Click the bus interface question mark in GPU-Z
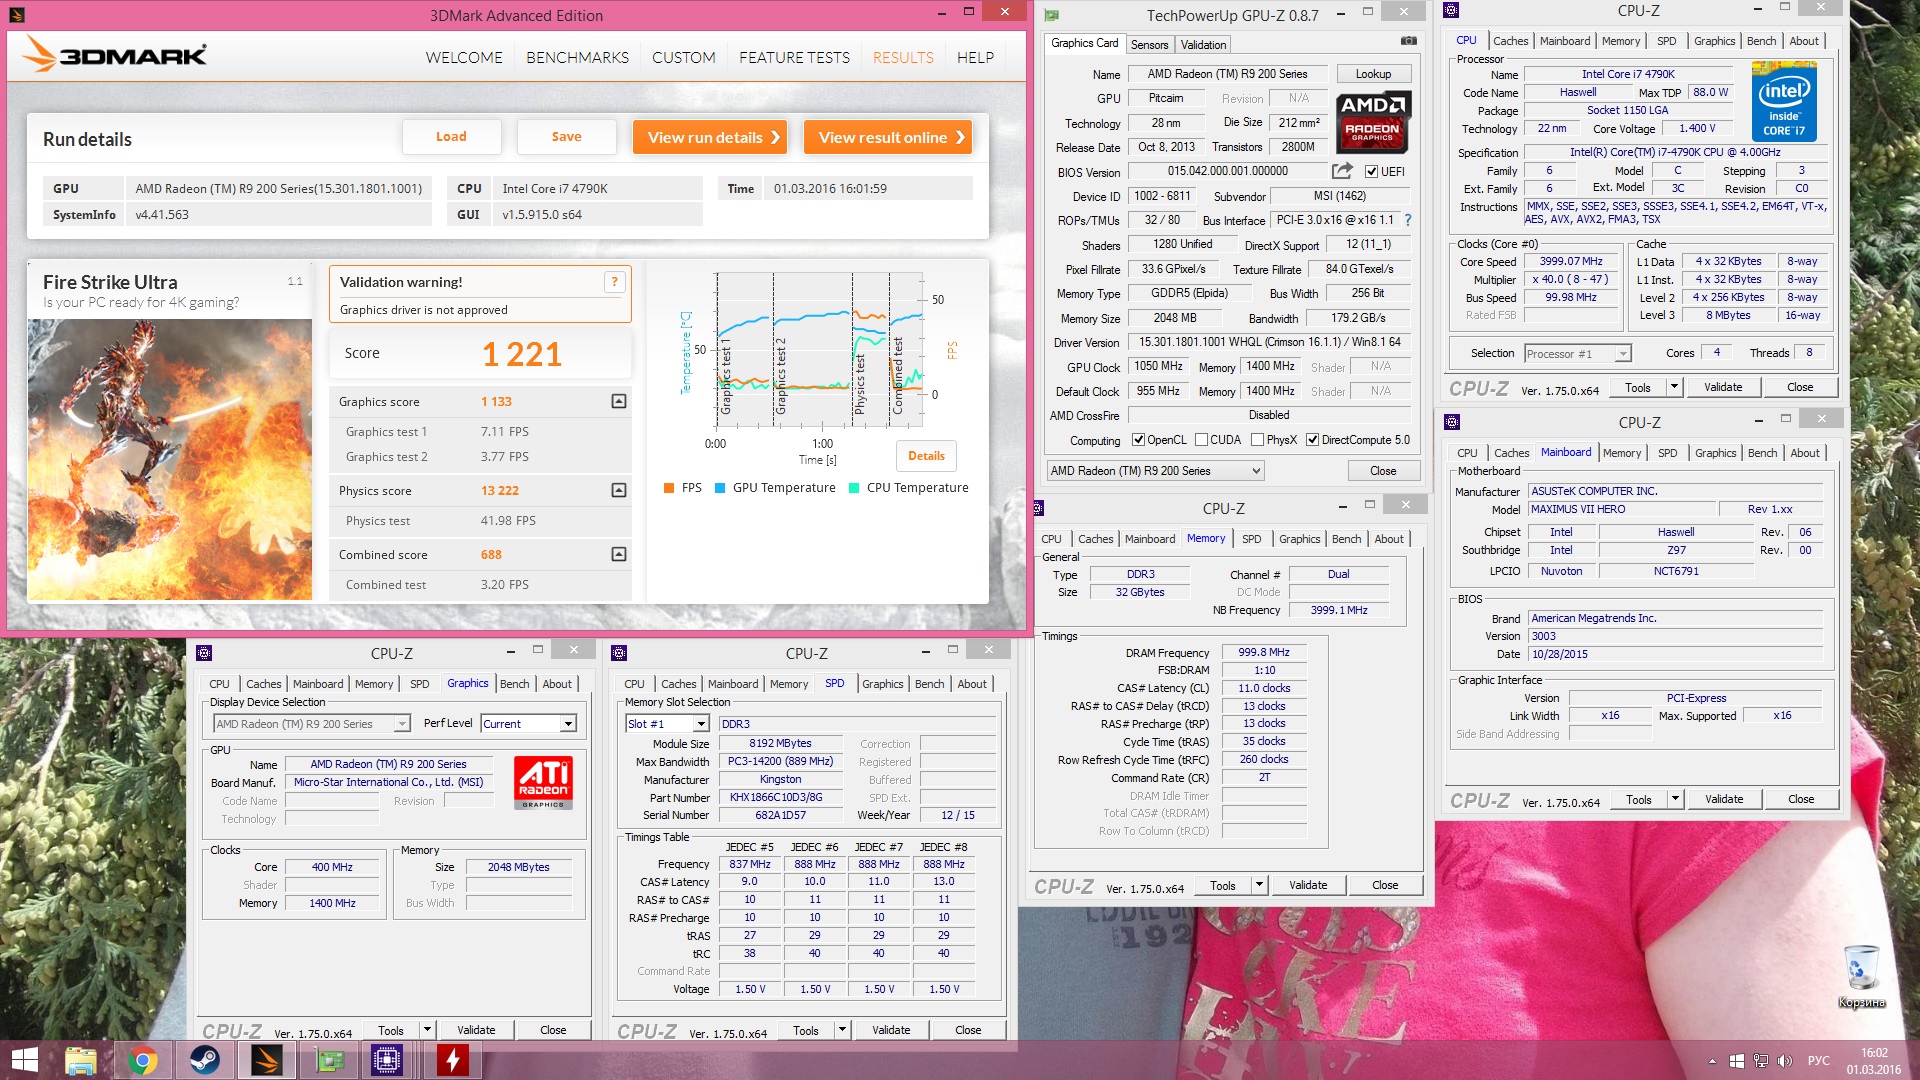 [x=1408, y=220]
